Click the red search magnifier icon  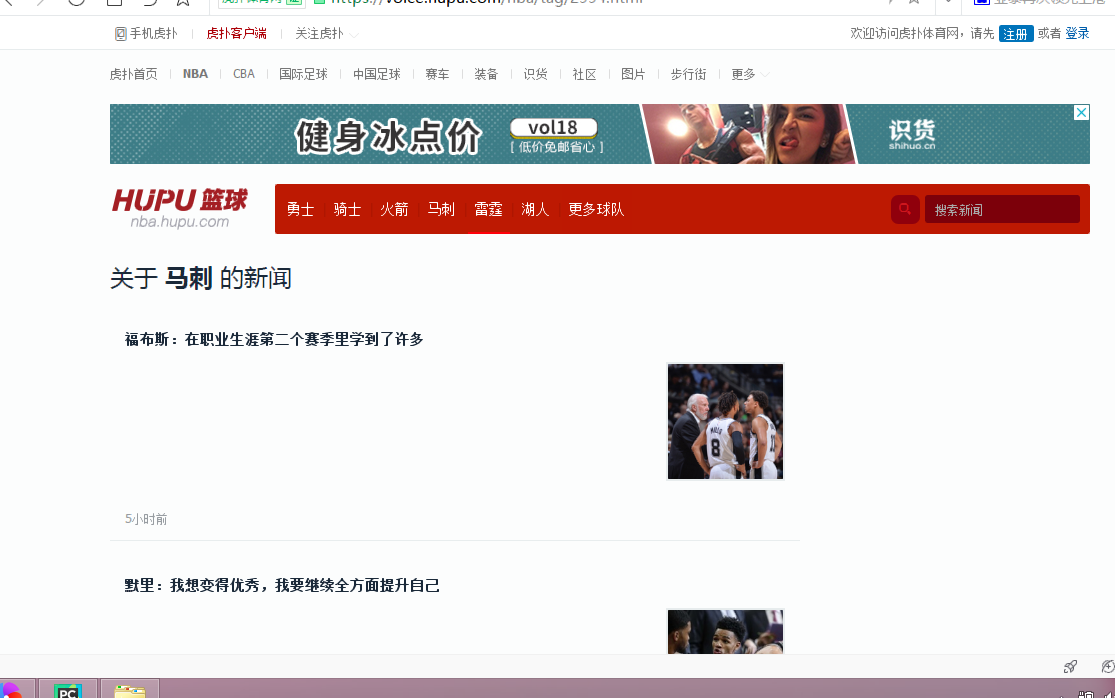(x=905, y=210)
